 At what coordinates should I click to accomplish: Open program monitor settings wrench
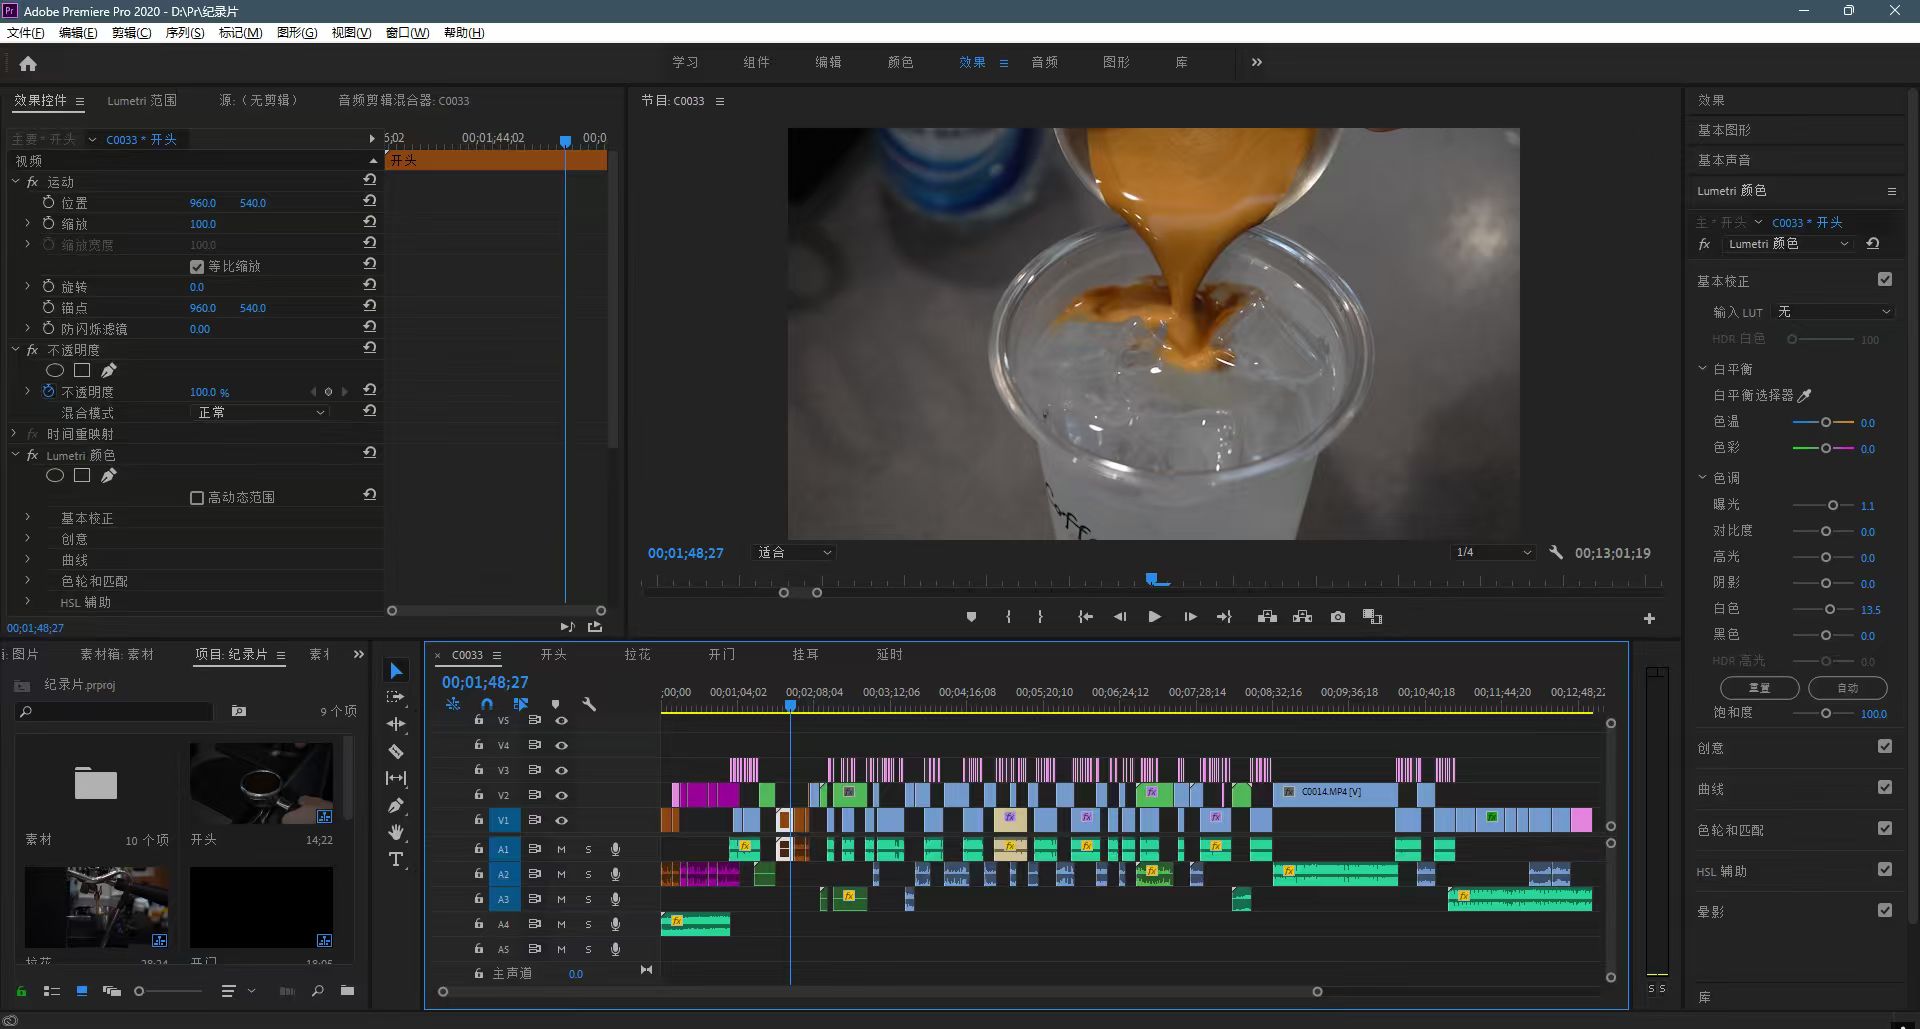pos(1556,552)
